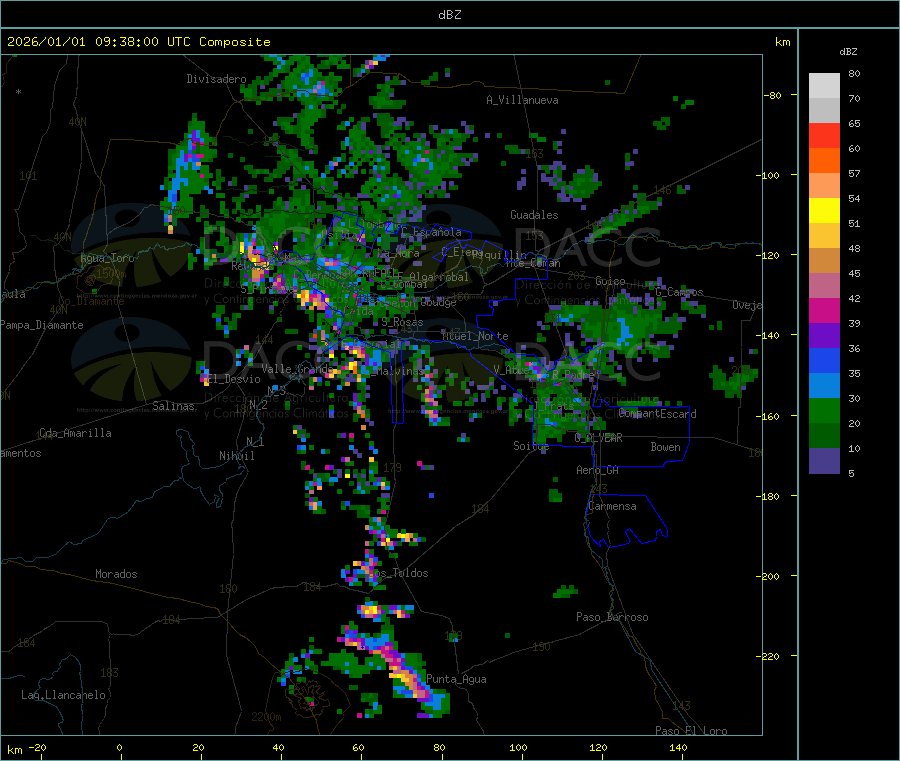Click the Salinas location label
Image resolution: width=900 pixels, height=761 pixels.
click(173, 406)
